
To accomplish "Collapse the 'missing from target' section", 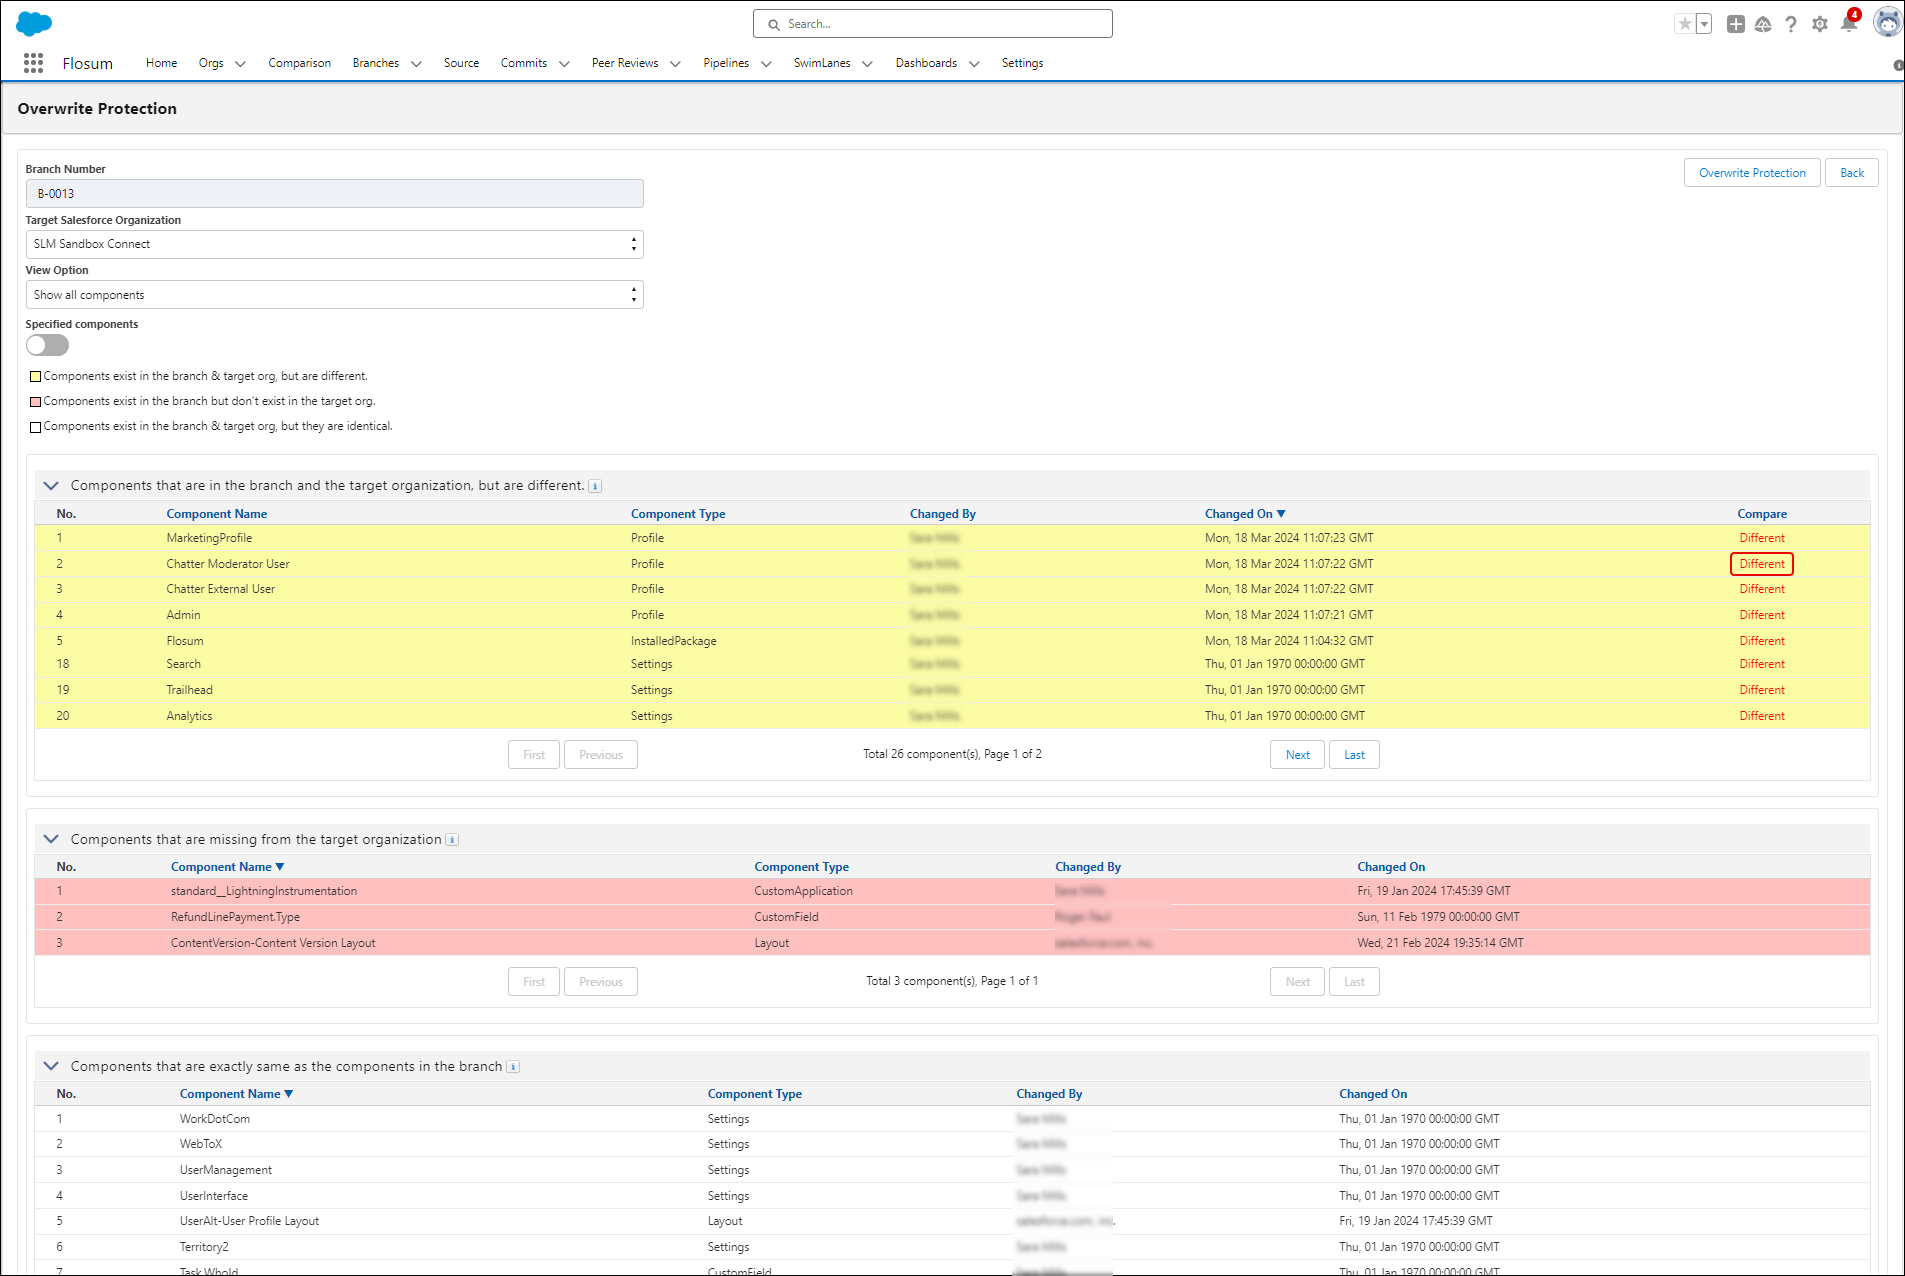I will pos(51,840).
